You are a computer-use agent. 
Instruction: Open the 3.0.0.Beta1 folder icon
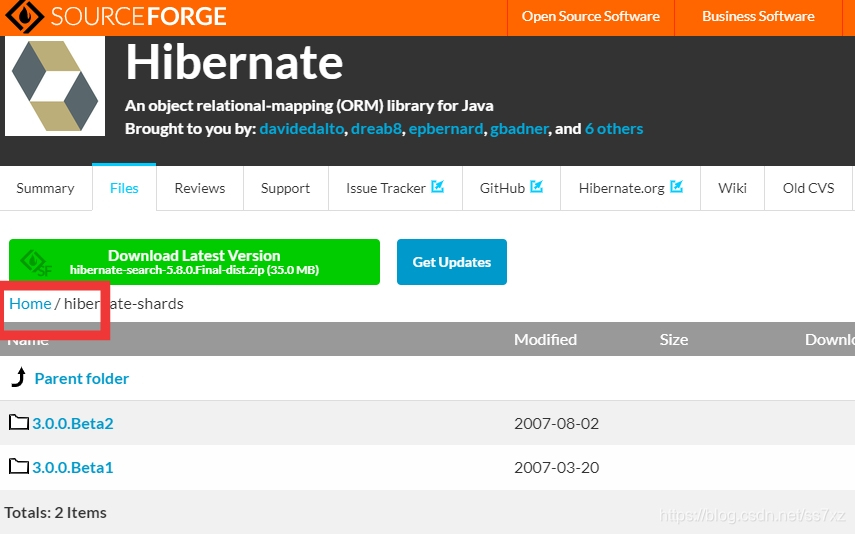[19, 466]
